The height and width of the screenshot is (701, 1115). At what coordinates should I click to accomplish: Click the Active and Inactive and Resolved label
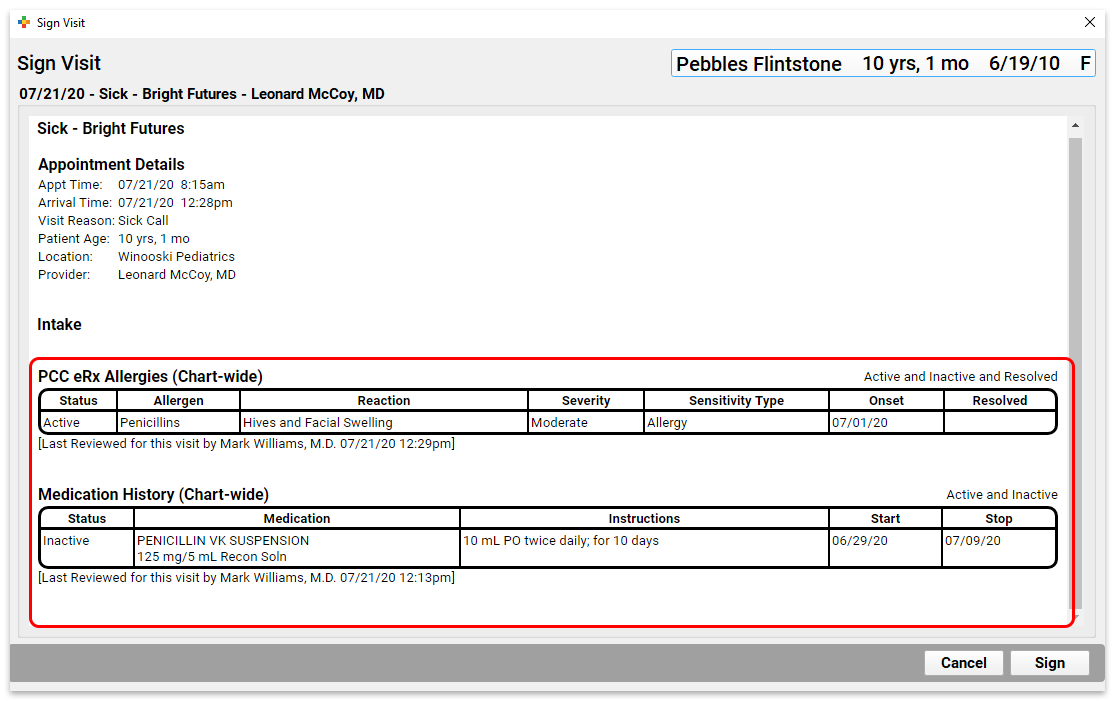pos(961,376)
